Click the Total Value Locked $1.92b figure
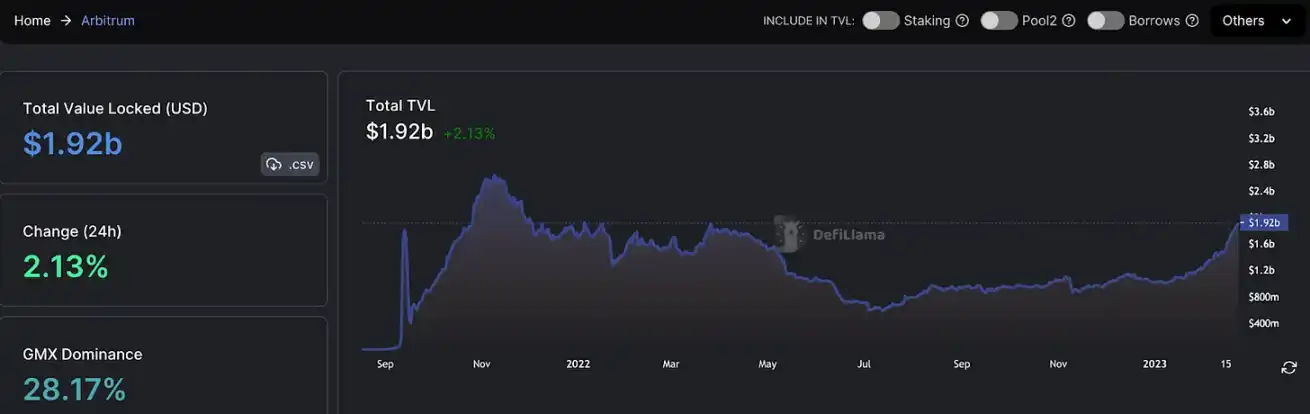Viewport: 1310px width, 414px height. [x=73, y=144]
